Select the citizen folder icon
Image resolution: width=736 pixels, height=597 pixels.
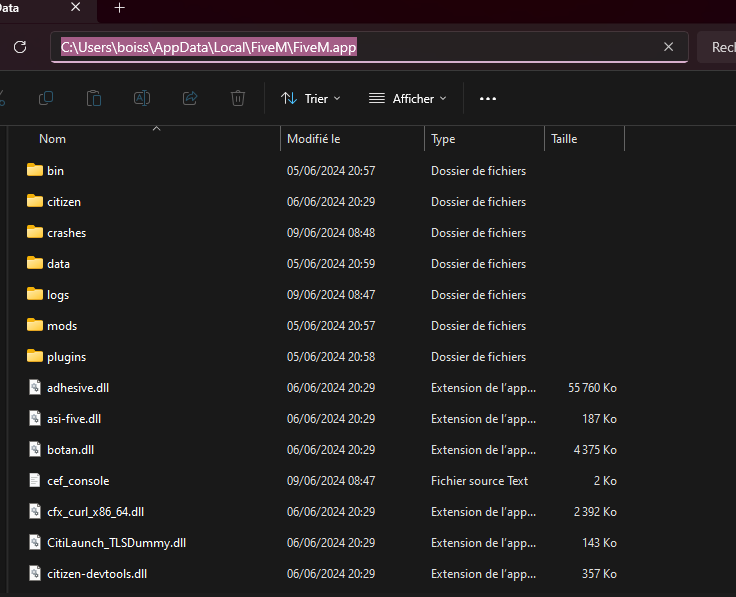(x=35, y=201)
